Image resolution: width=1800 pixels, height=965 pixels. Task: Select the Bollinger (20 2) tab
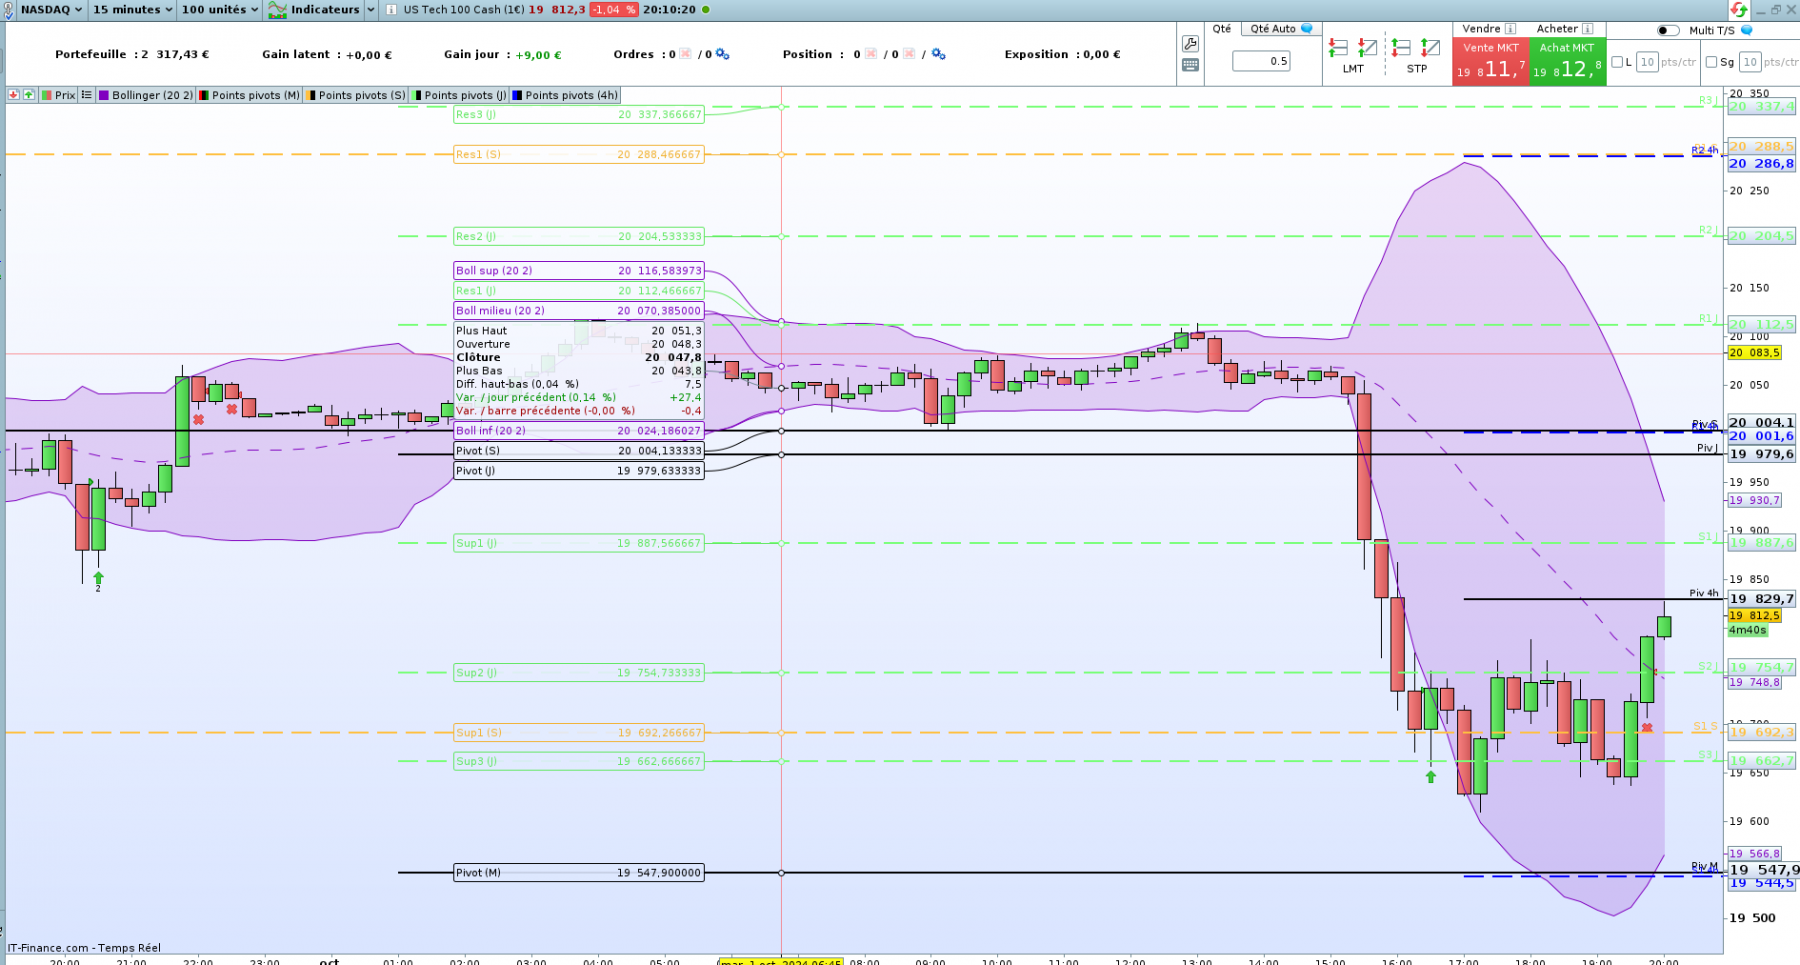pos(146,95)
